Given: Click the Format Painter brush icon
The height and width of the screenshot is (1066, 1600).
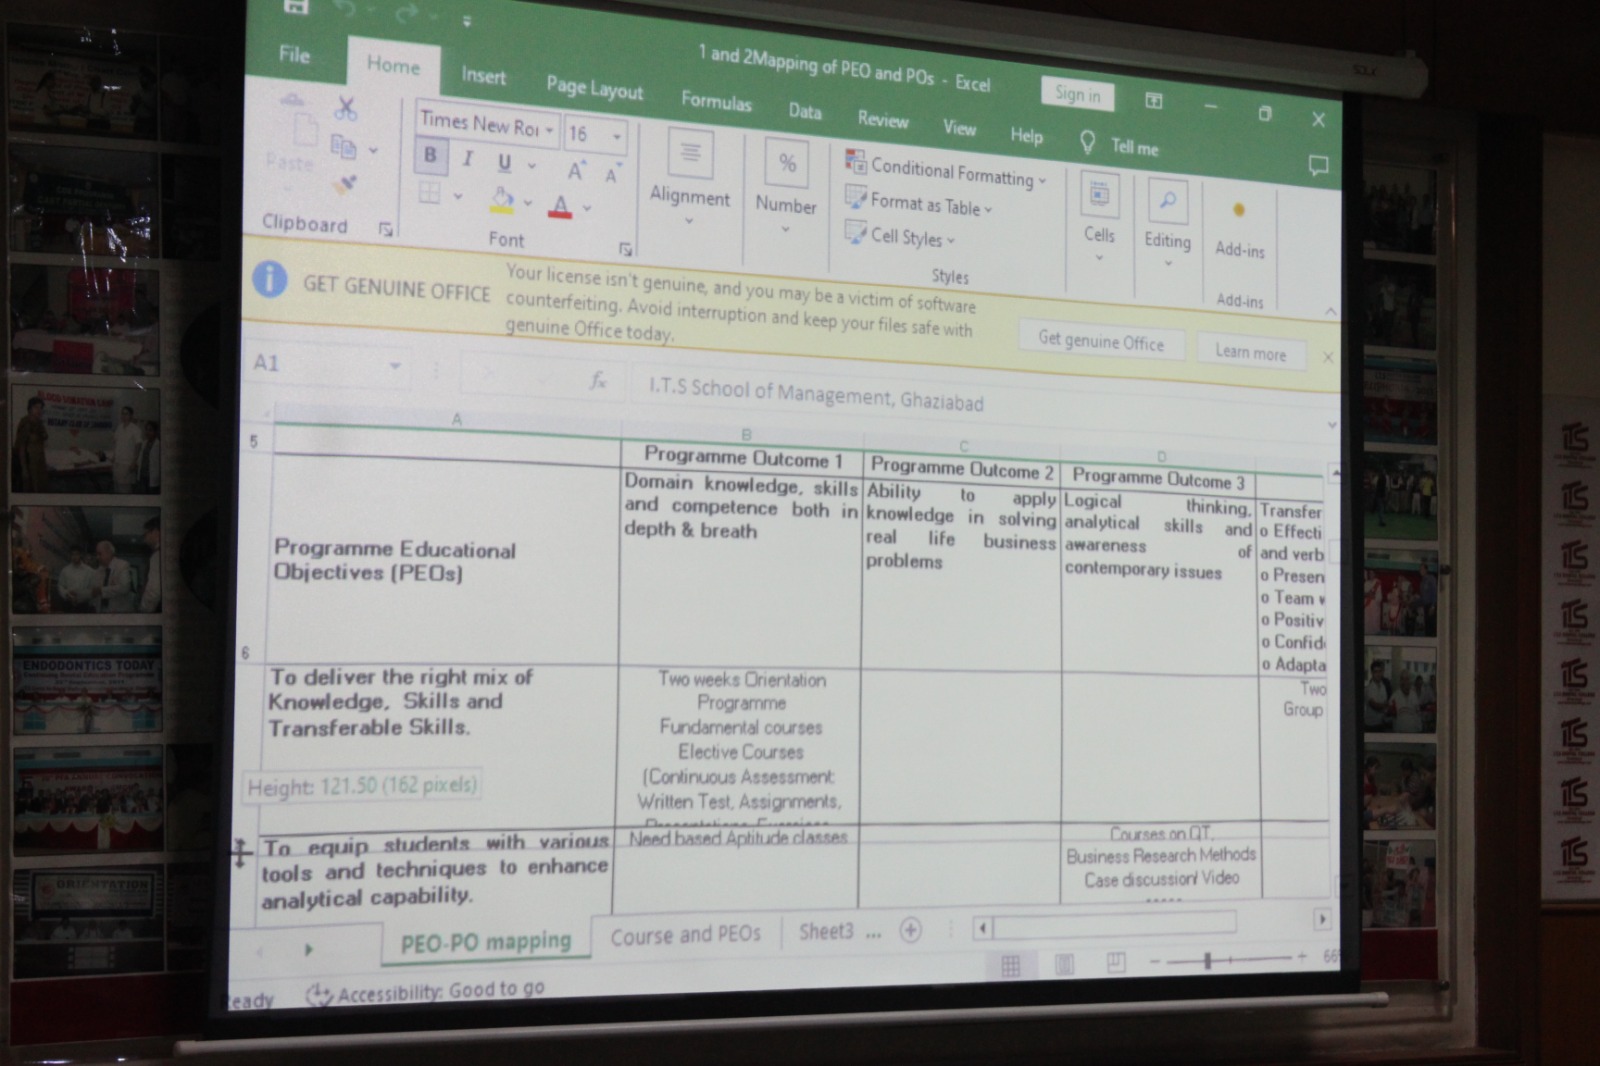Looking at the screenshot, I should (x=346, y=185).
